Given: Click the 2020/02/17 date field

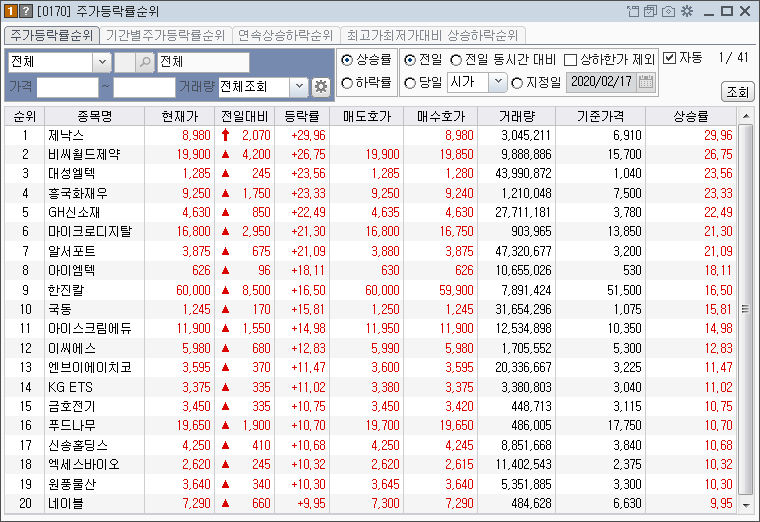Looking at the screenshot, I should click(602, 81).
